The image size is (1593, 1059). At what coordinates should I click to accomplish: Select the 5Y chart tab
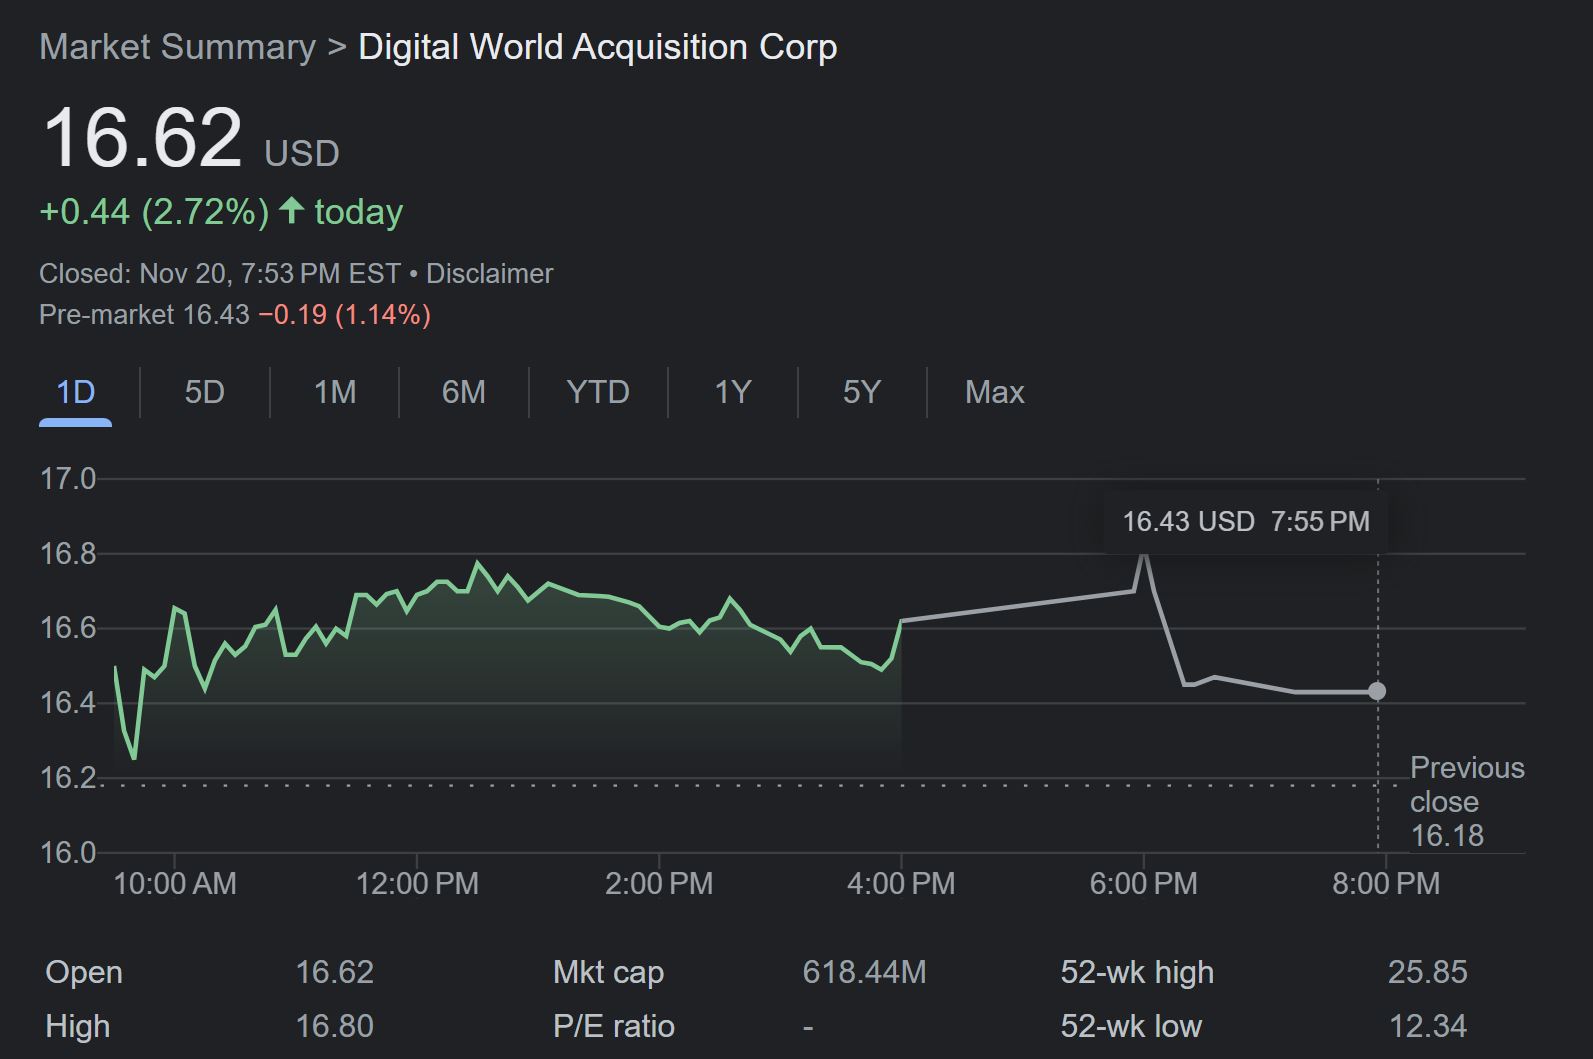pos(862,392)
